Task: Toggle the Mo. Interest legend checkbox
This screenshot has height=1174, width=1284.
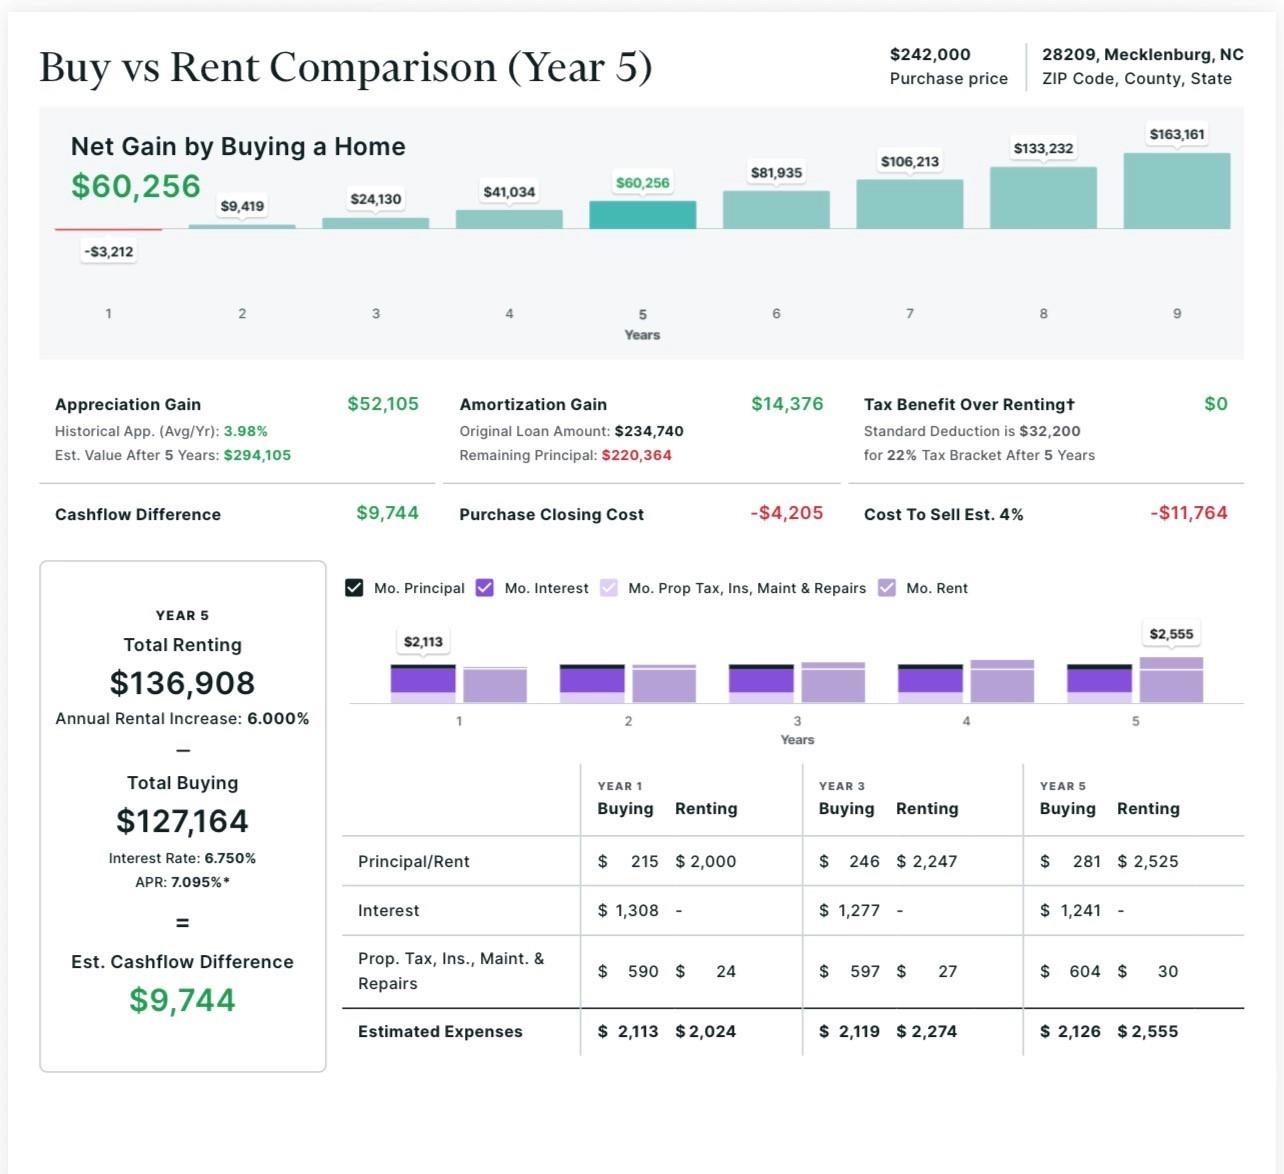Action: click(485, 588)
